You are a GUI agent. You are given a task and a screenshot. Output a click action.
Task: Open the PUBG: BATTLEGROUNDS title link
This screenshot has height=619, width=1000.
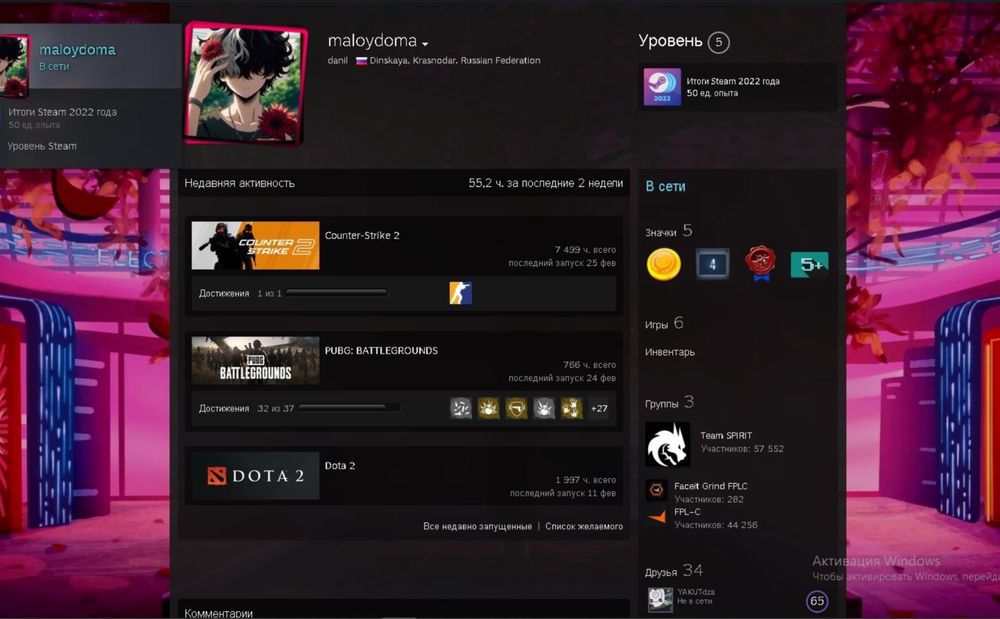pos(381,351)
